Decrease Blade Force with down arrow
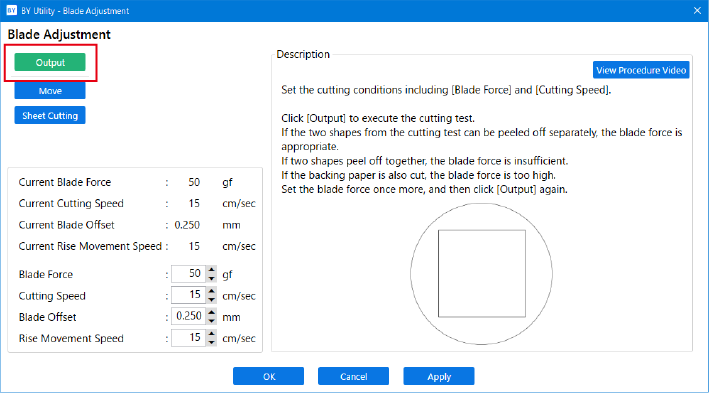709x393 pixels. (x=212, y=278)
